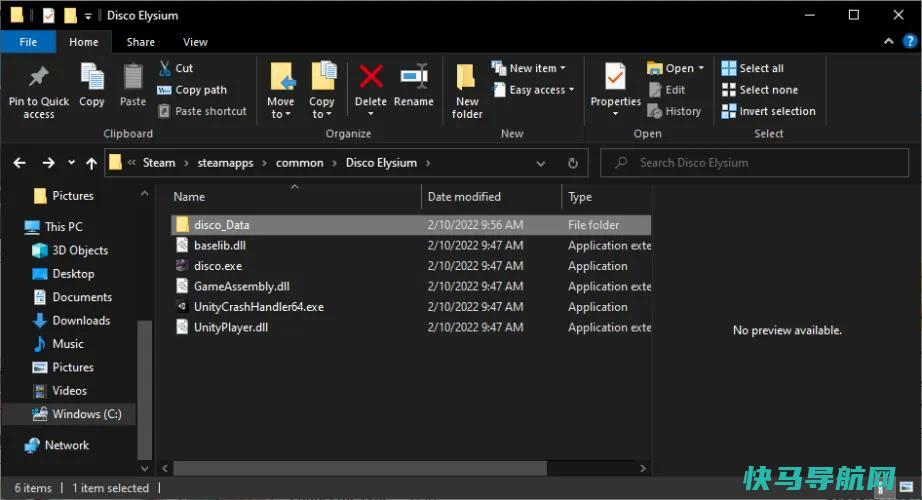Click Select all in the ribbon

pyautogui.click(x=753, y=68)
